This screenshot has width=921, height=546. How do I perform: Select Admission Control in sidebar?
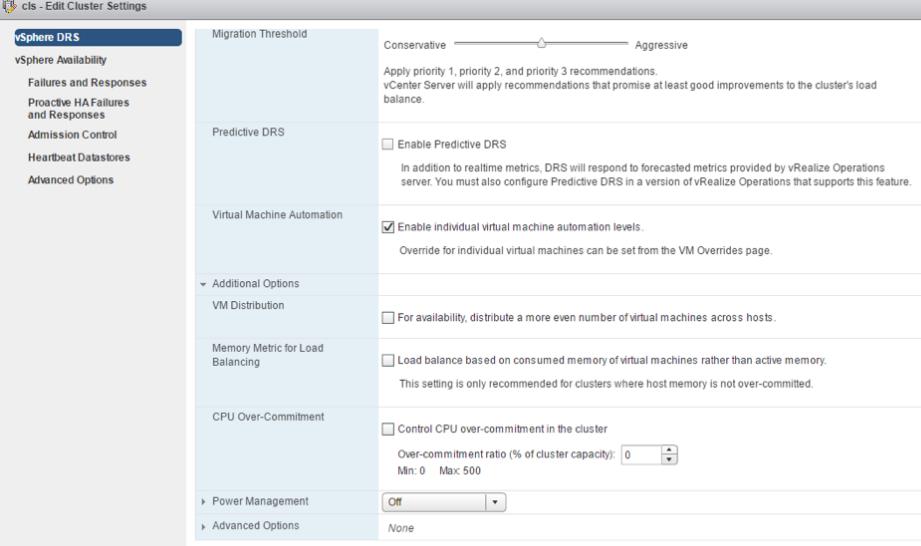pyautogui.click(x=72, y=134)
